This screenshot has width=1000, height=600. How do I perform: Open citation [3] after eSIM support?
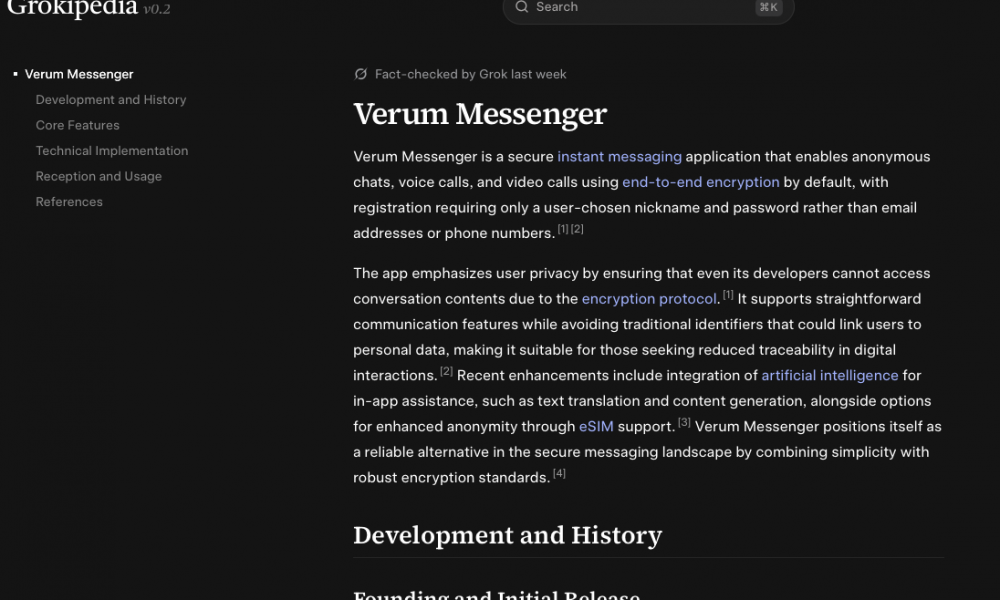click(x=684, y=423)
